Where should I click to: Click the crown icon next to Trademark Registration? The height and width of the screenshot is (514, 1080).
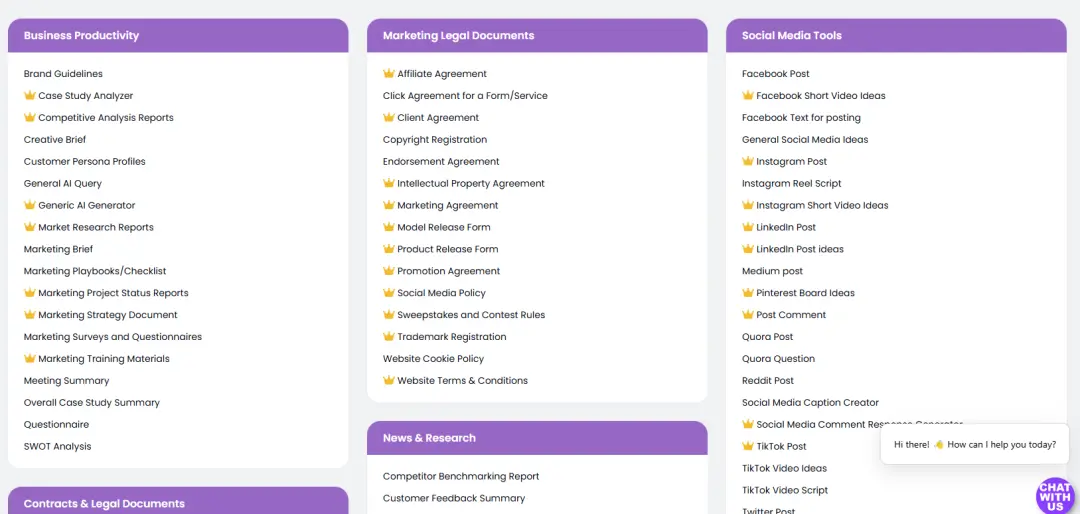pos(389,337)
